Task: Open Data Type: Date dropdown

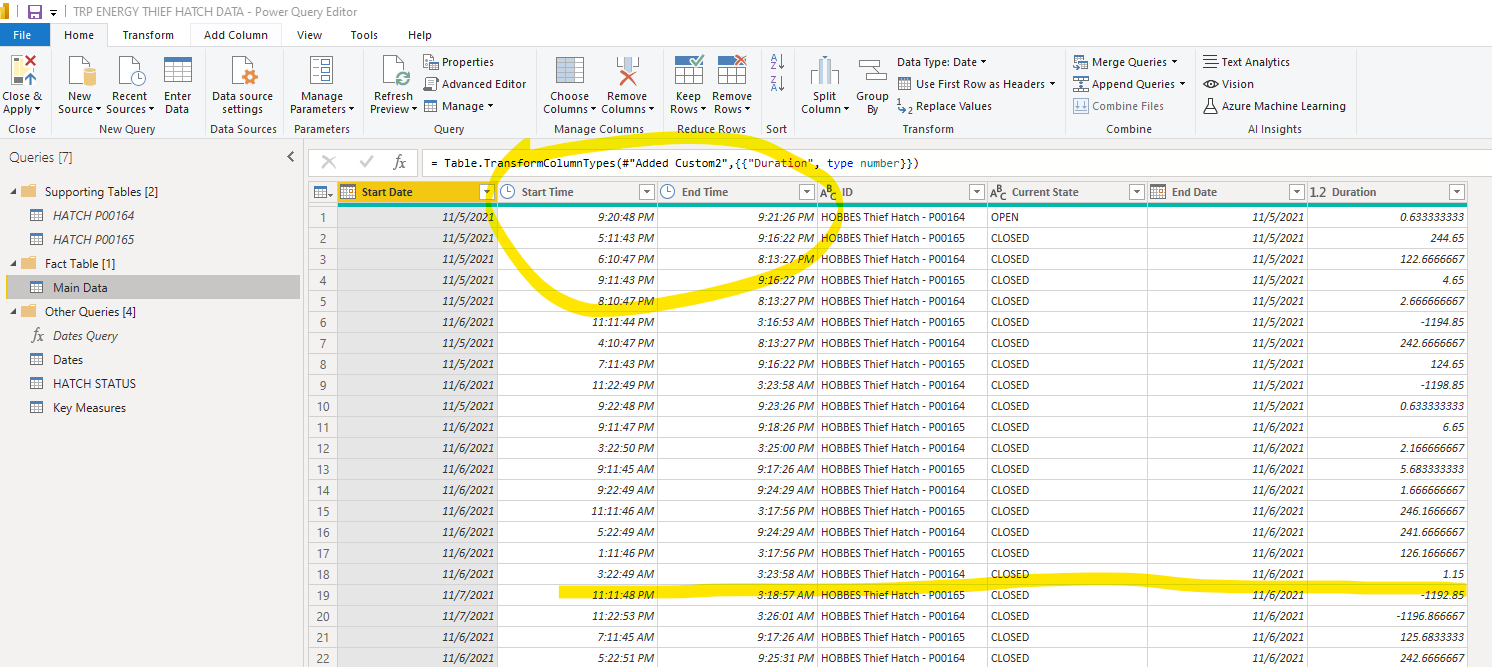Action: click(941, 62)
